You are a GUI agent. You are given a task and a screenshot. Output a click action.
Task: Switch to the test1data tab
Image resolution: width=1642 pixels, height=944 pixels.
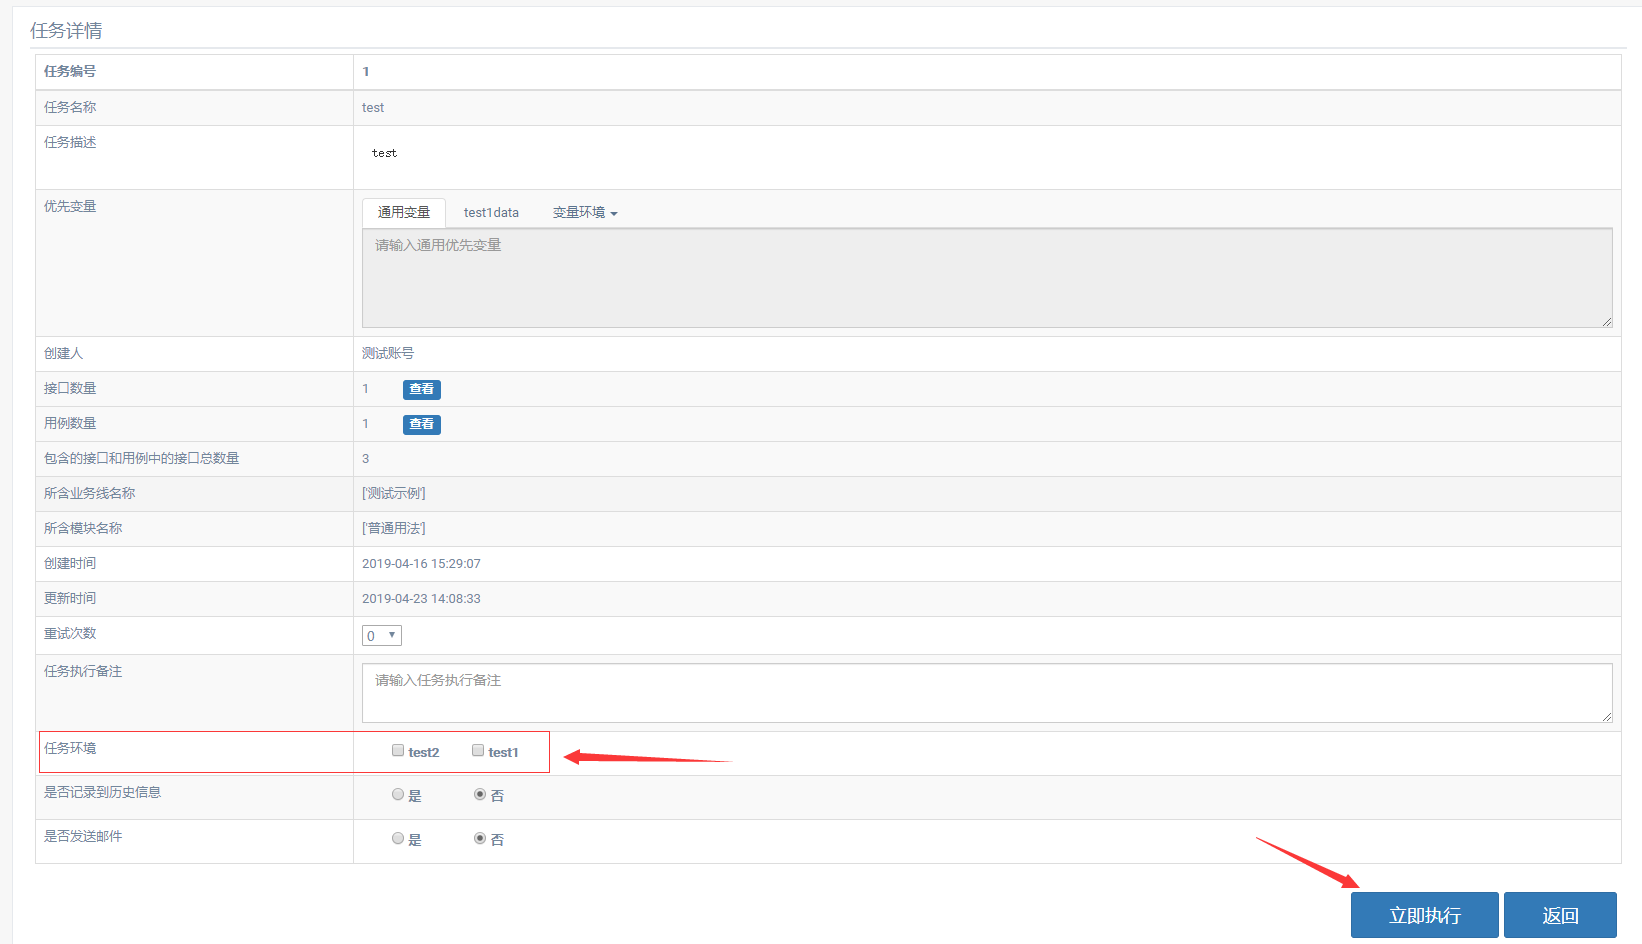491,213
